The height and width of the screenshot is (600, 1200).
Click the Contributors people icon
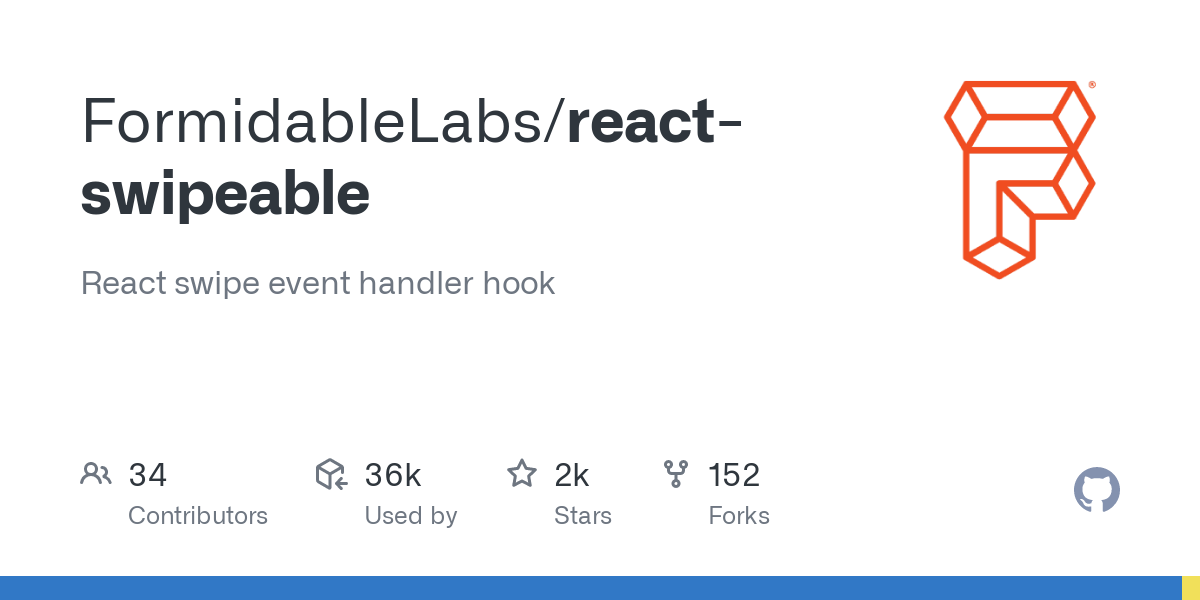pyautogui.click(x=96, y=474)
